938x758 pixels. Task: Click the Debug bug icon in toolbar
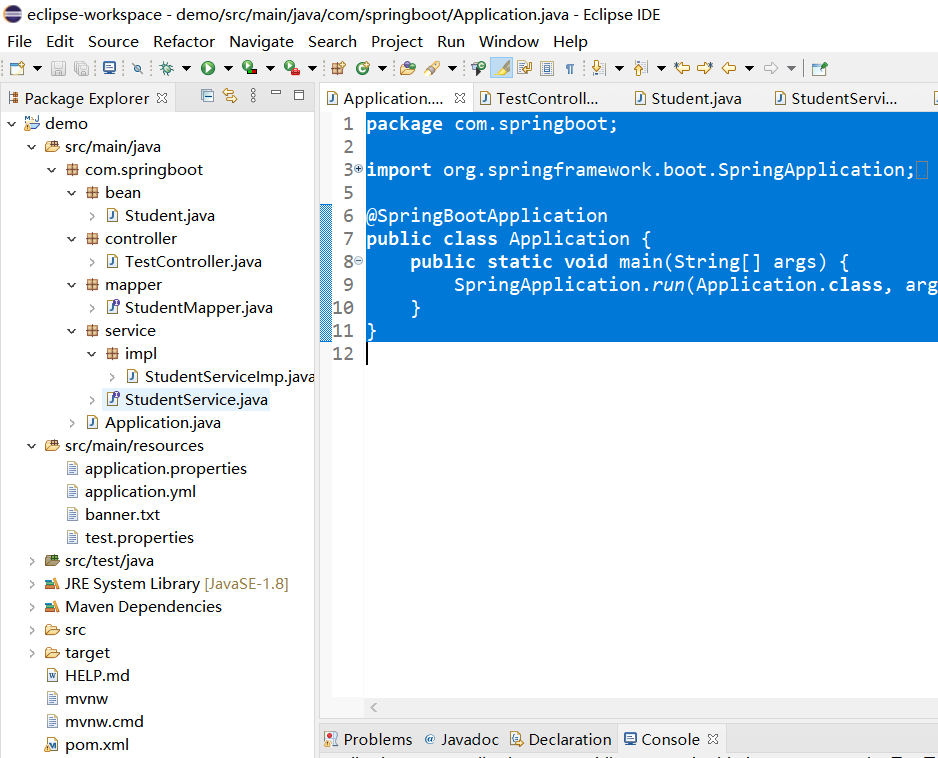click(x=167, y=68)
